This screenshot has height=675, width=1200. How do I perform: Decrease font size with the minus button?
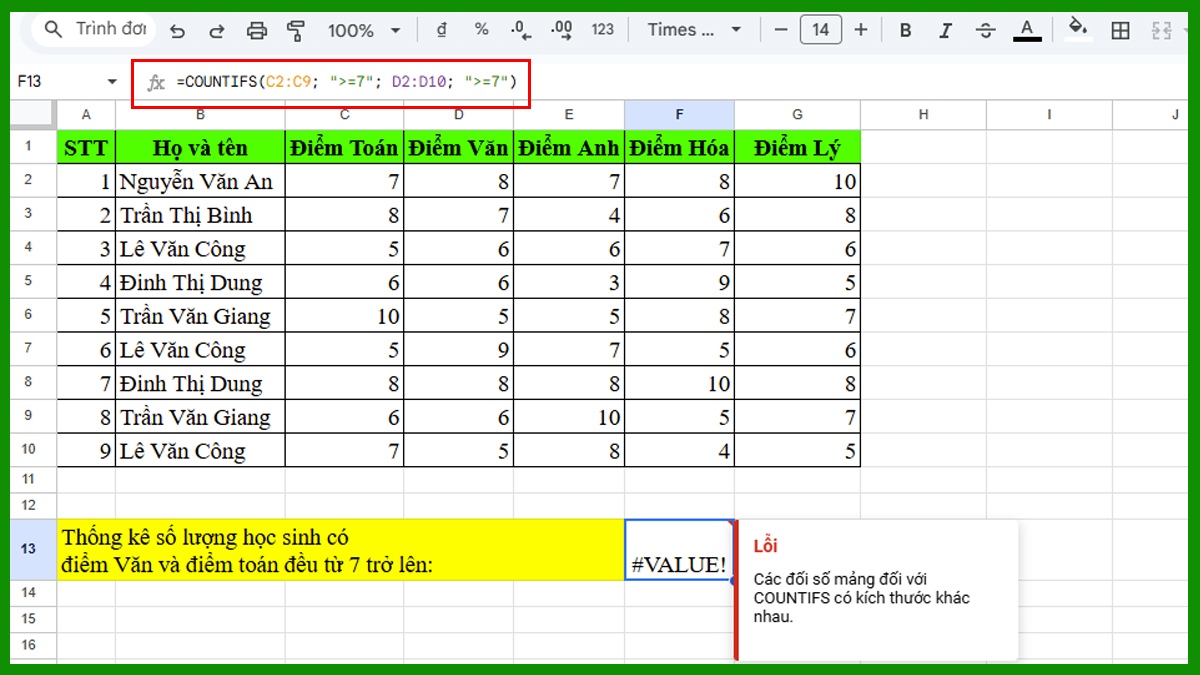(x=780, y=30)
